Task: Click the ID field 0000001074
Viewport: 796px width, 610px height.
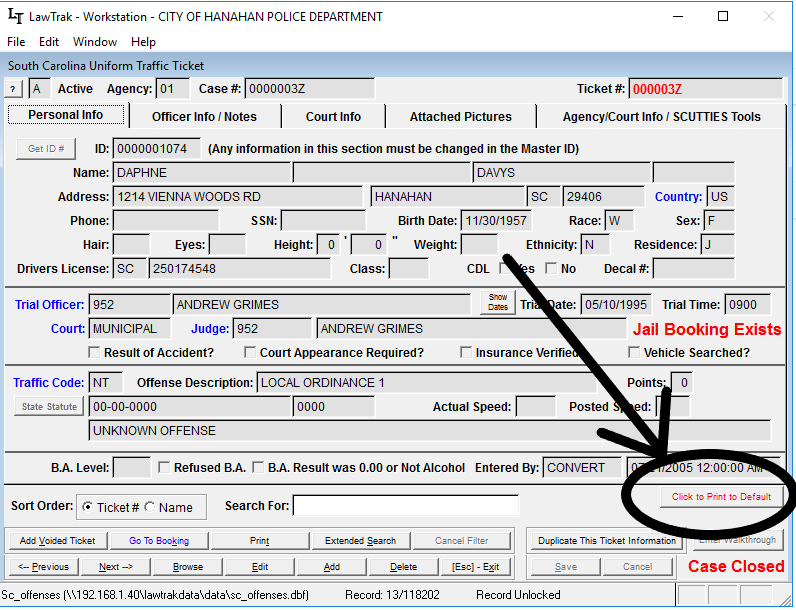Action: pos(156,149)
